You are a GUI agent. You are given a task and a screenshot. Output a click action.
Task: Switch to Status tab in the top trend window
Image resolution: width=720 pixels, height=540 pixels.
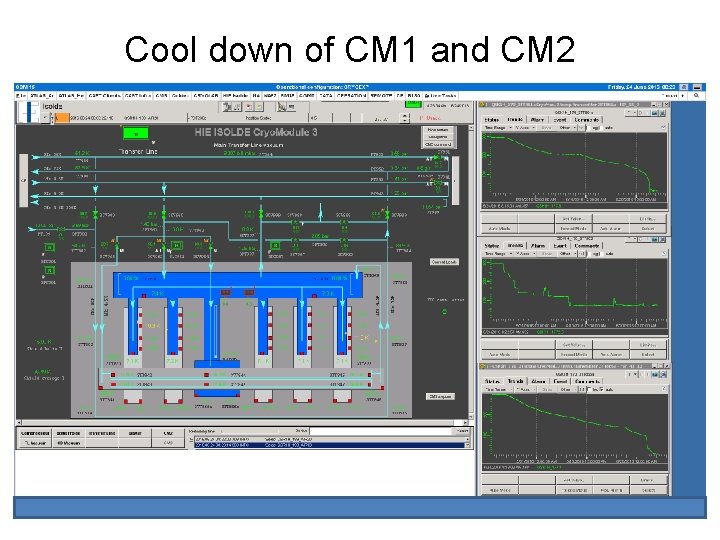click(491, 120)
